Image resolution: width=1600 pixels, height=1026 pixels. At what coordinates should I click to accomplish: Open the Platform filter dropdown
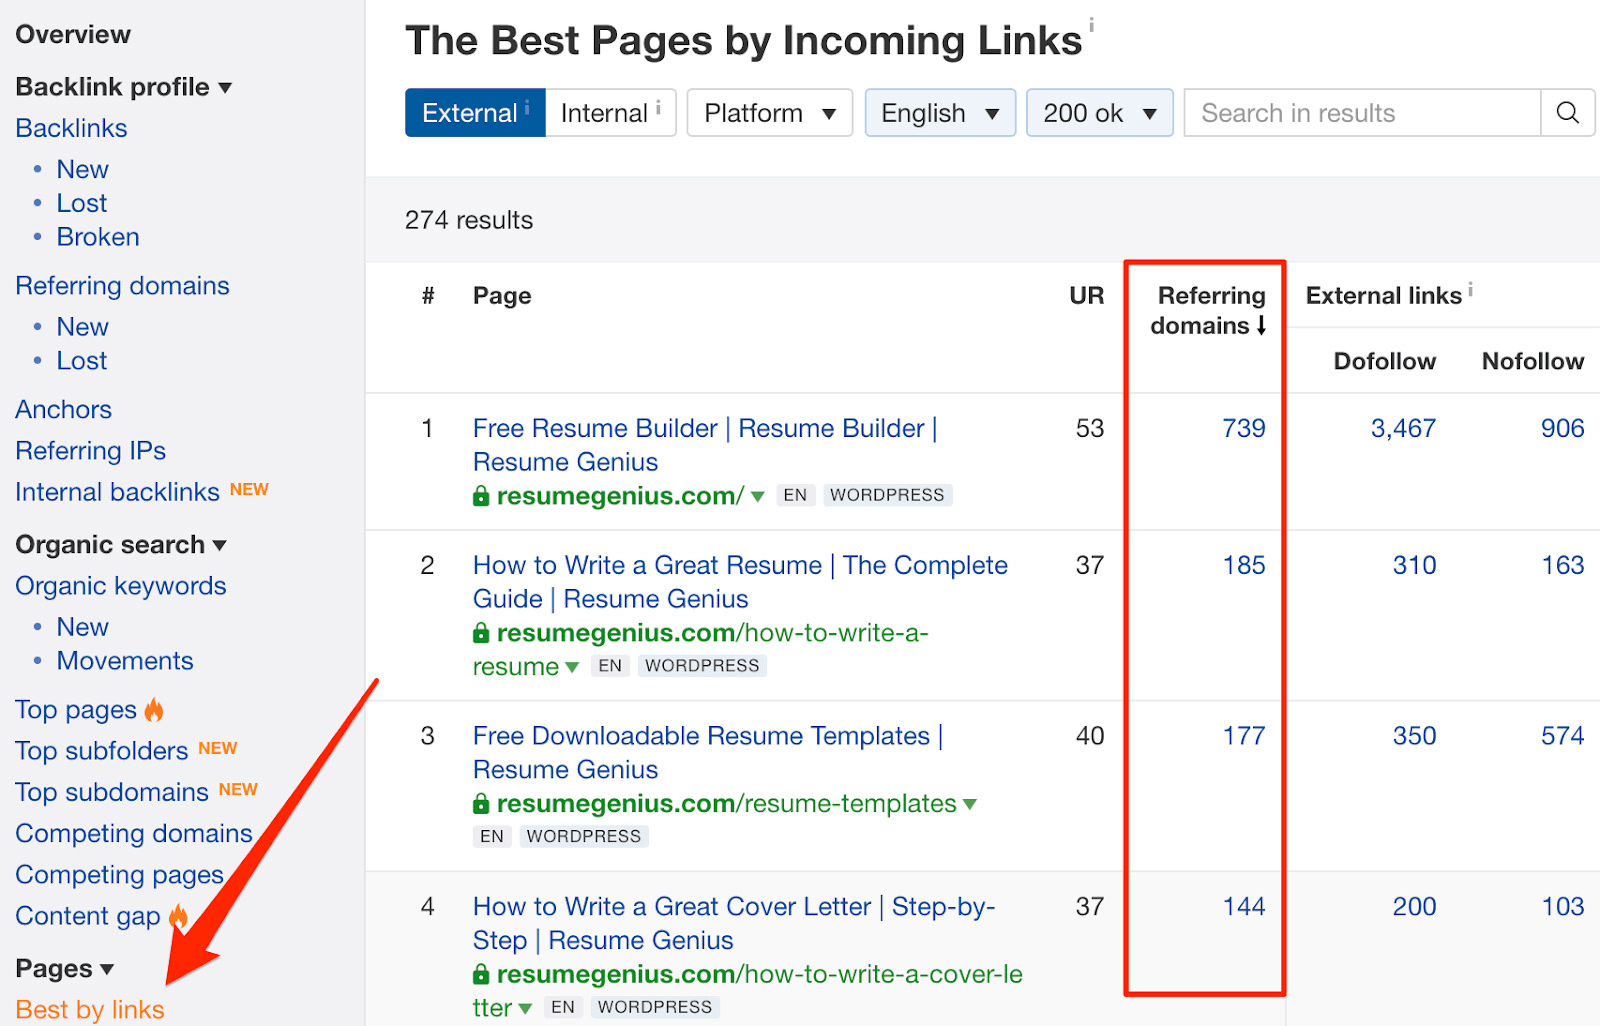(x=768, y=113)
